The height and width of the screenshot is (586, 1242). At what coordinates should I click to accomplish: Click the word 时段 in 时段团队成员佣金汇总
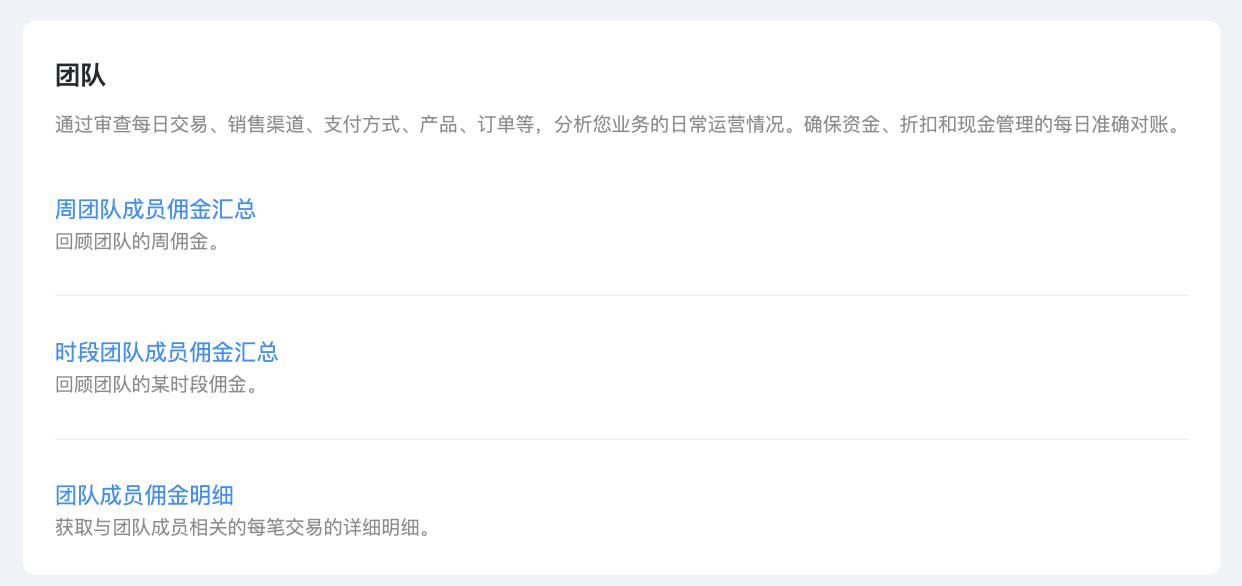pos(77,352)
